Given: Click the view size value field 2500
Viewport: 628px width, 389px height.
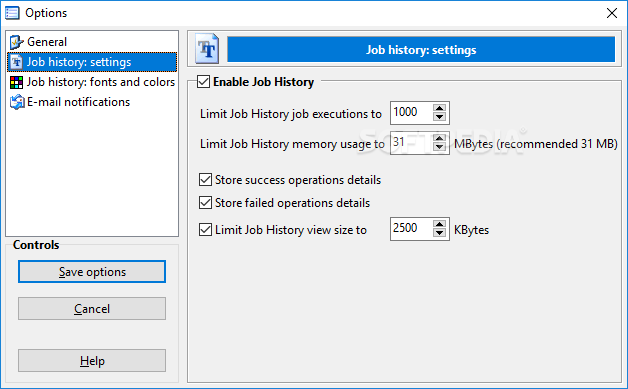Looking at the screenshot, I should pos(411,229).
